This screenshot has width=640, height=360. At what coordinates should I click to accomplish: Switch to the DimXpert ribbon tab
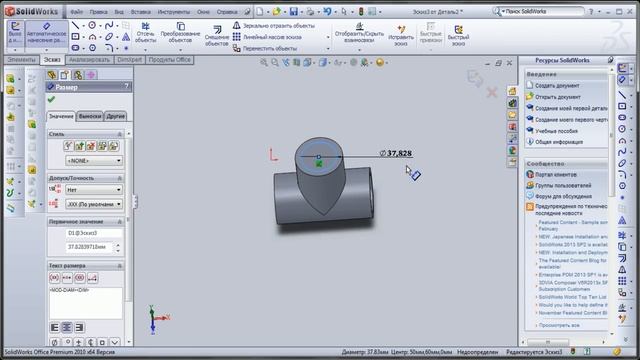point(129,60)
